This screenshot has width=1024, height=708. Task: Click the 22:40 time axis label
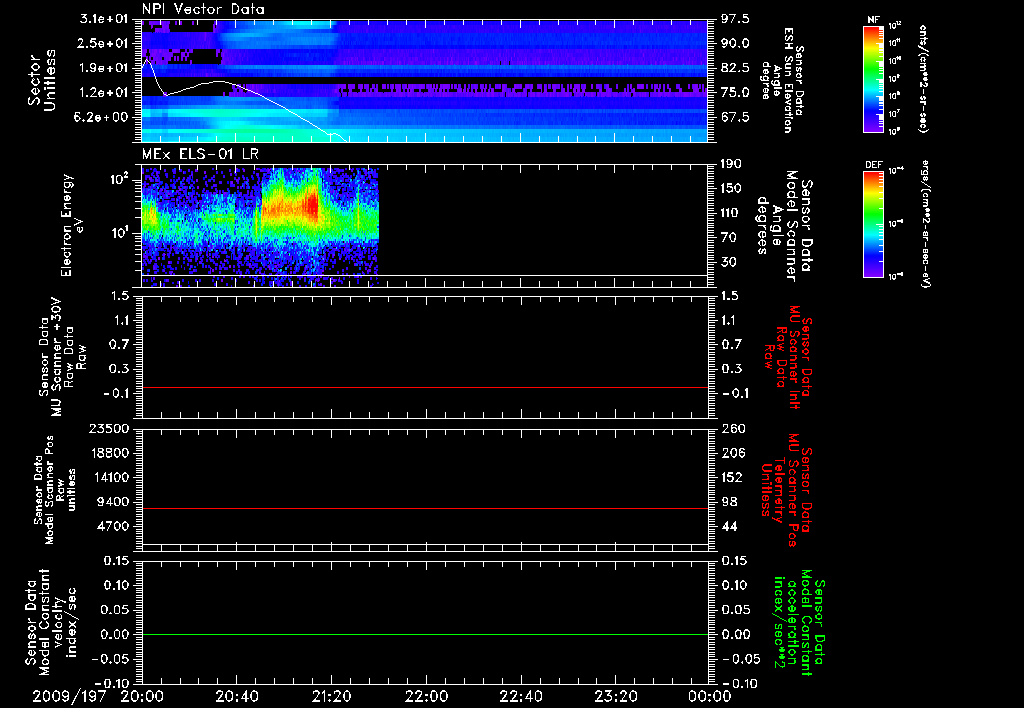click(x=521, y=696)
